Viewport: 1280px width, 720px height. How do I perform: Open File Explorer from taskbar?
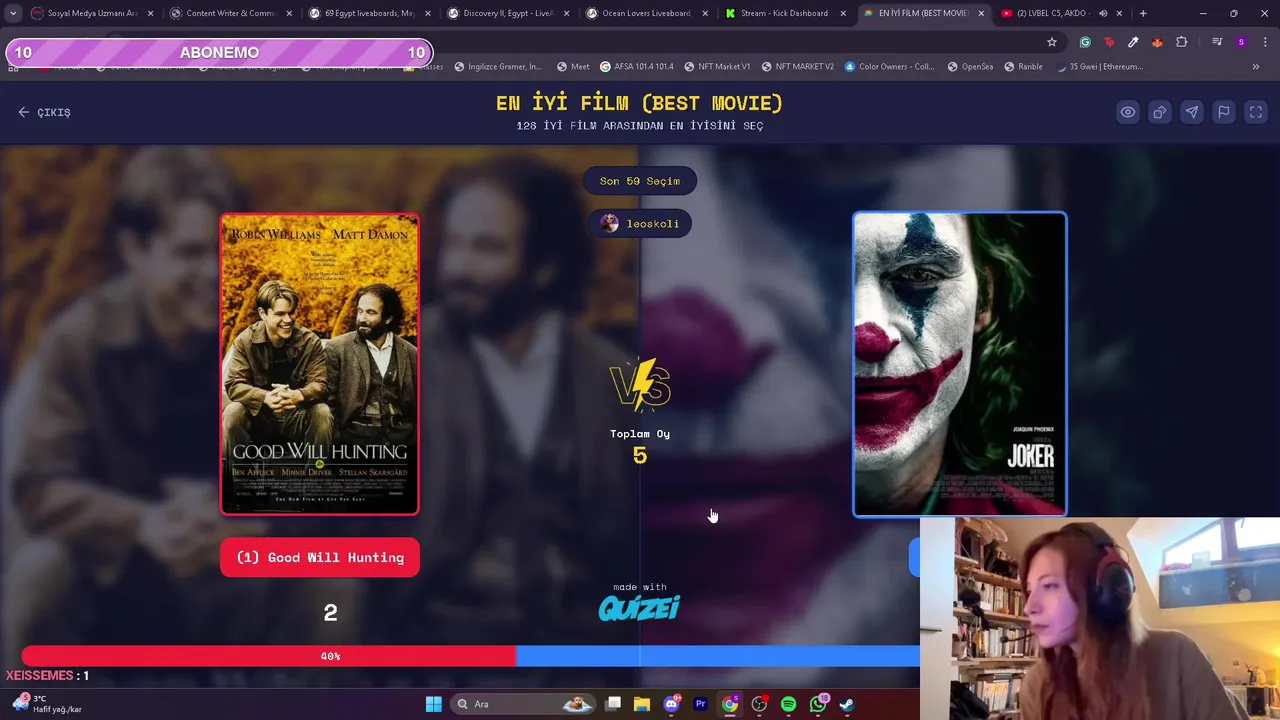tap(642, 704)
